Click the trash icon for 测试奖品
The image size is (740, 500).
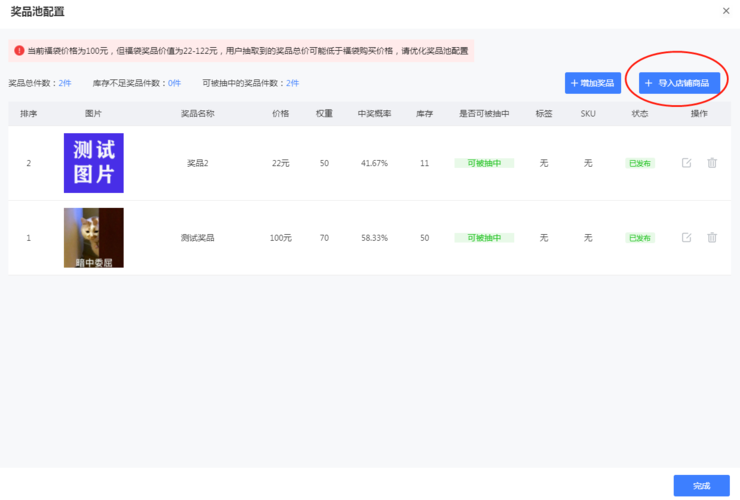click(x=712, y=238)
